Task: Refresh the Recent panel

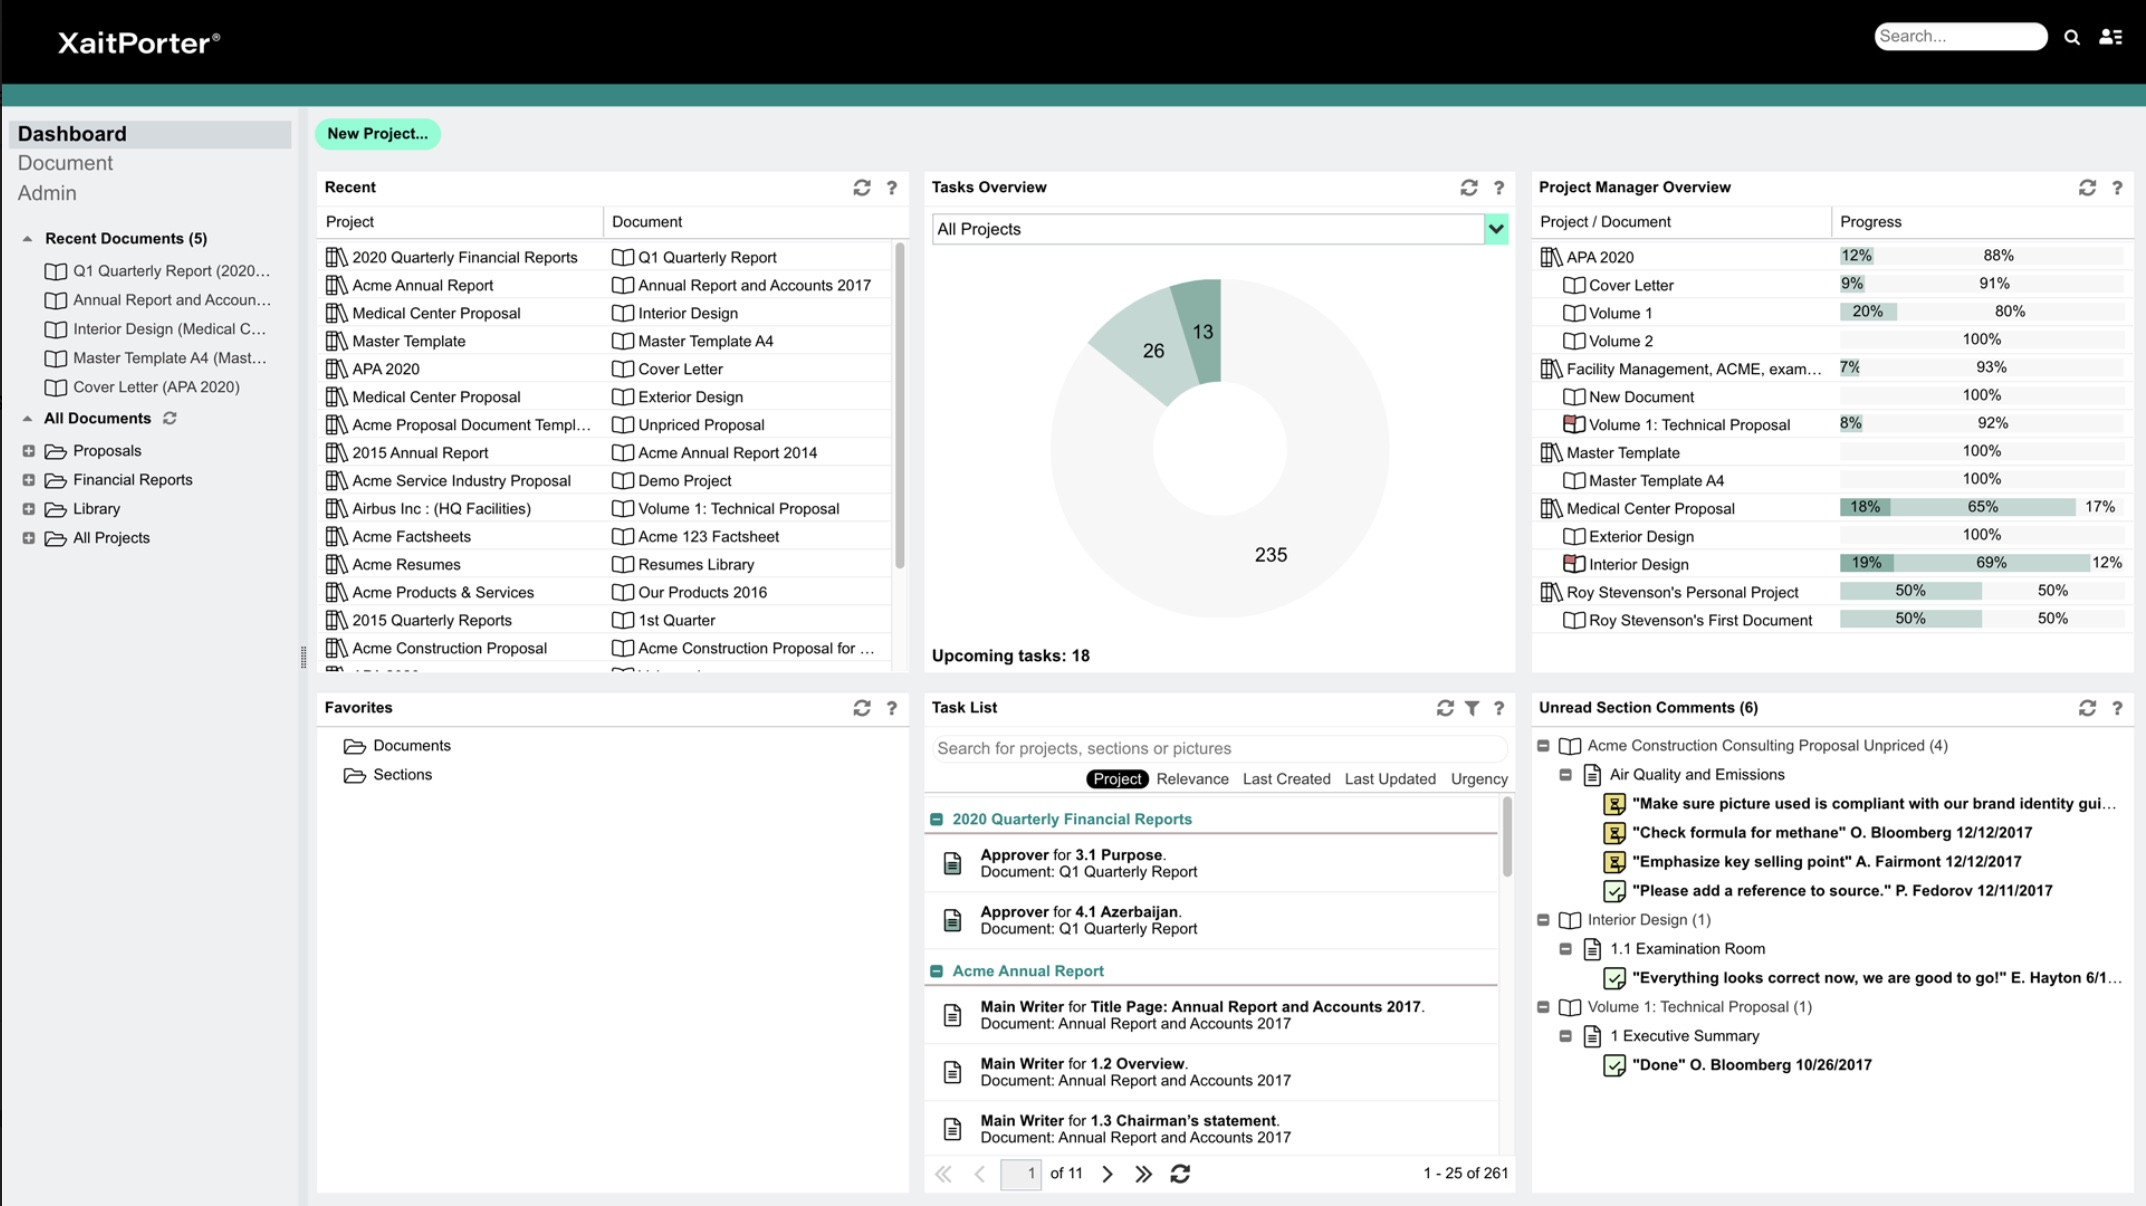Action: click(x=861, y=187)
